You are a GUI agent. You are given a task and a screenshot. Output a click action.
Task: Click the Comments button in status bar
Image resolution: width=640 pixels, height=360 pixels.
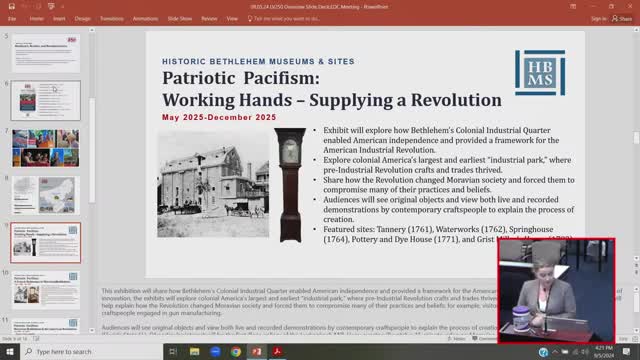point(484,338)
